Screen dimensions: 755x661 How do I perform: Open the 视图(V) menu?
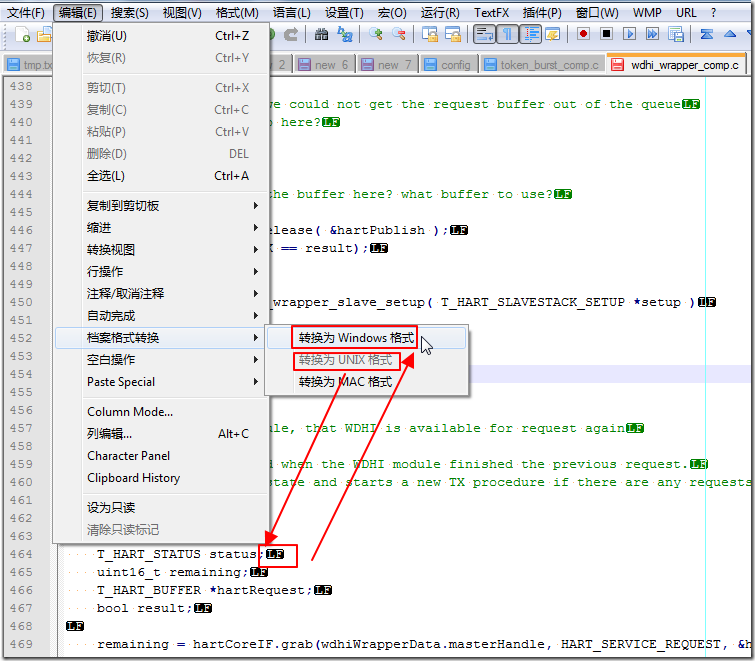tap(182, 13)
